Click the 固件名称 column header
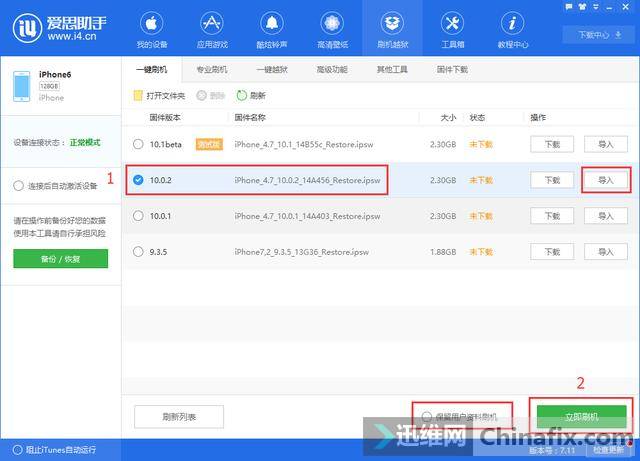This screenshot has width=640, height=461. click(250, 117)
